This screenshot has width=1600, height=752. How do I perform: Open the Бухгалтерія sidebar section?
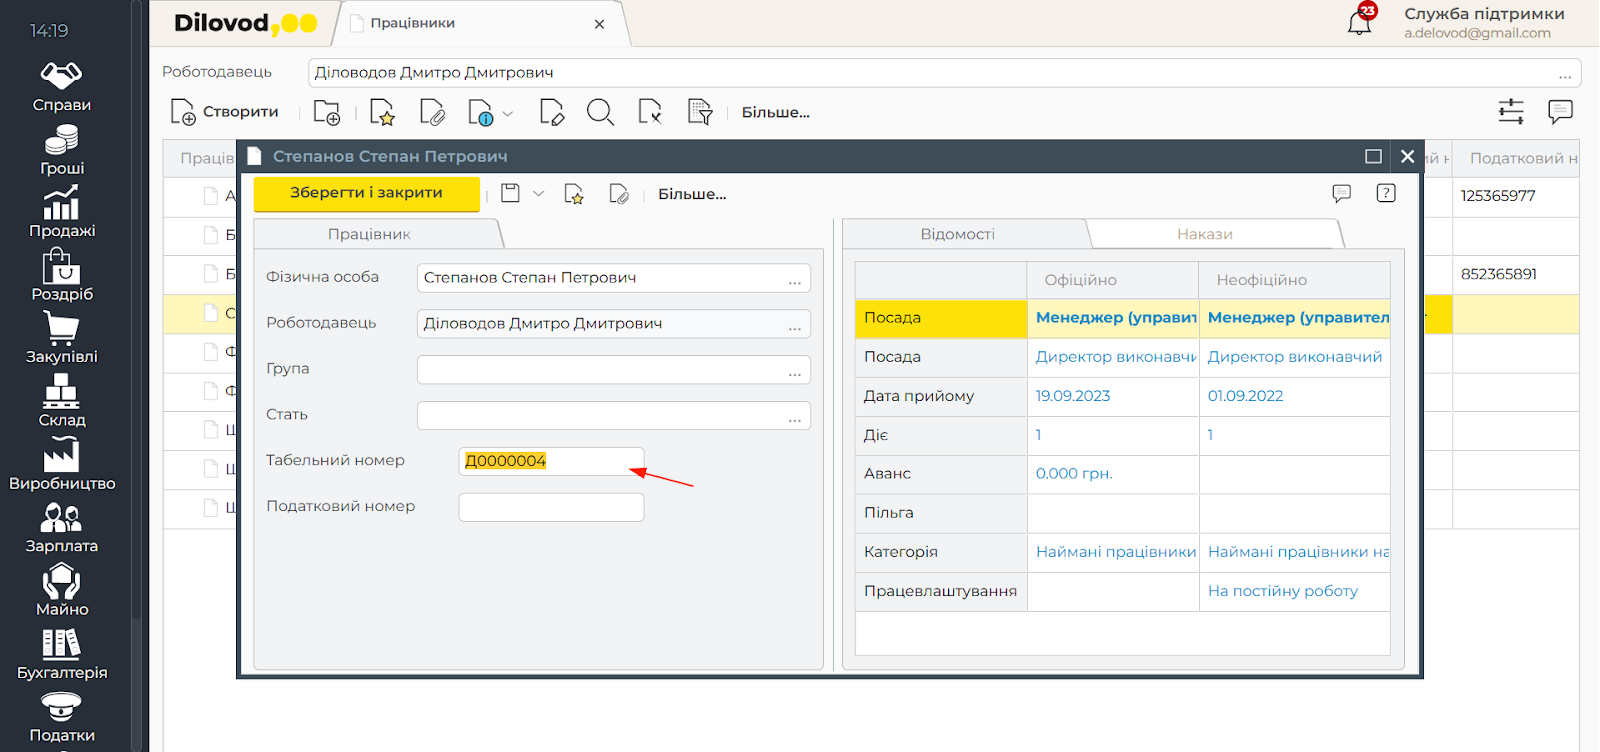pyautogui.click(x=61, y=655)
